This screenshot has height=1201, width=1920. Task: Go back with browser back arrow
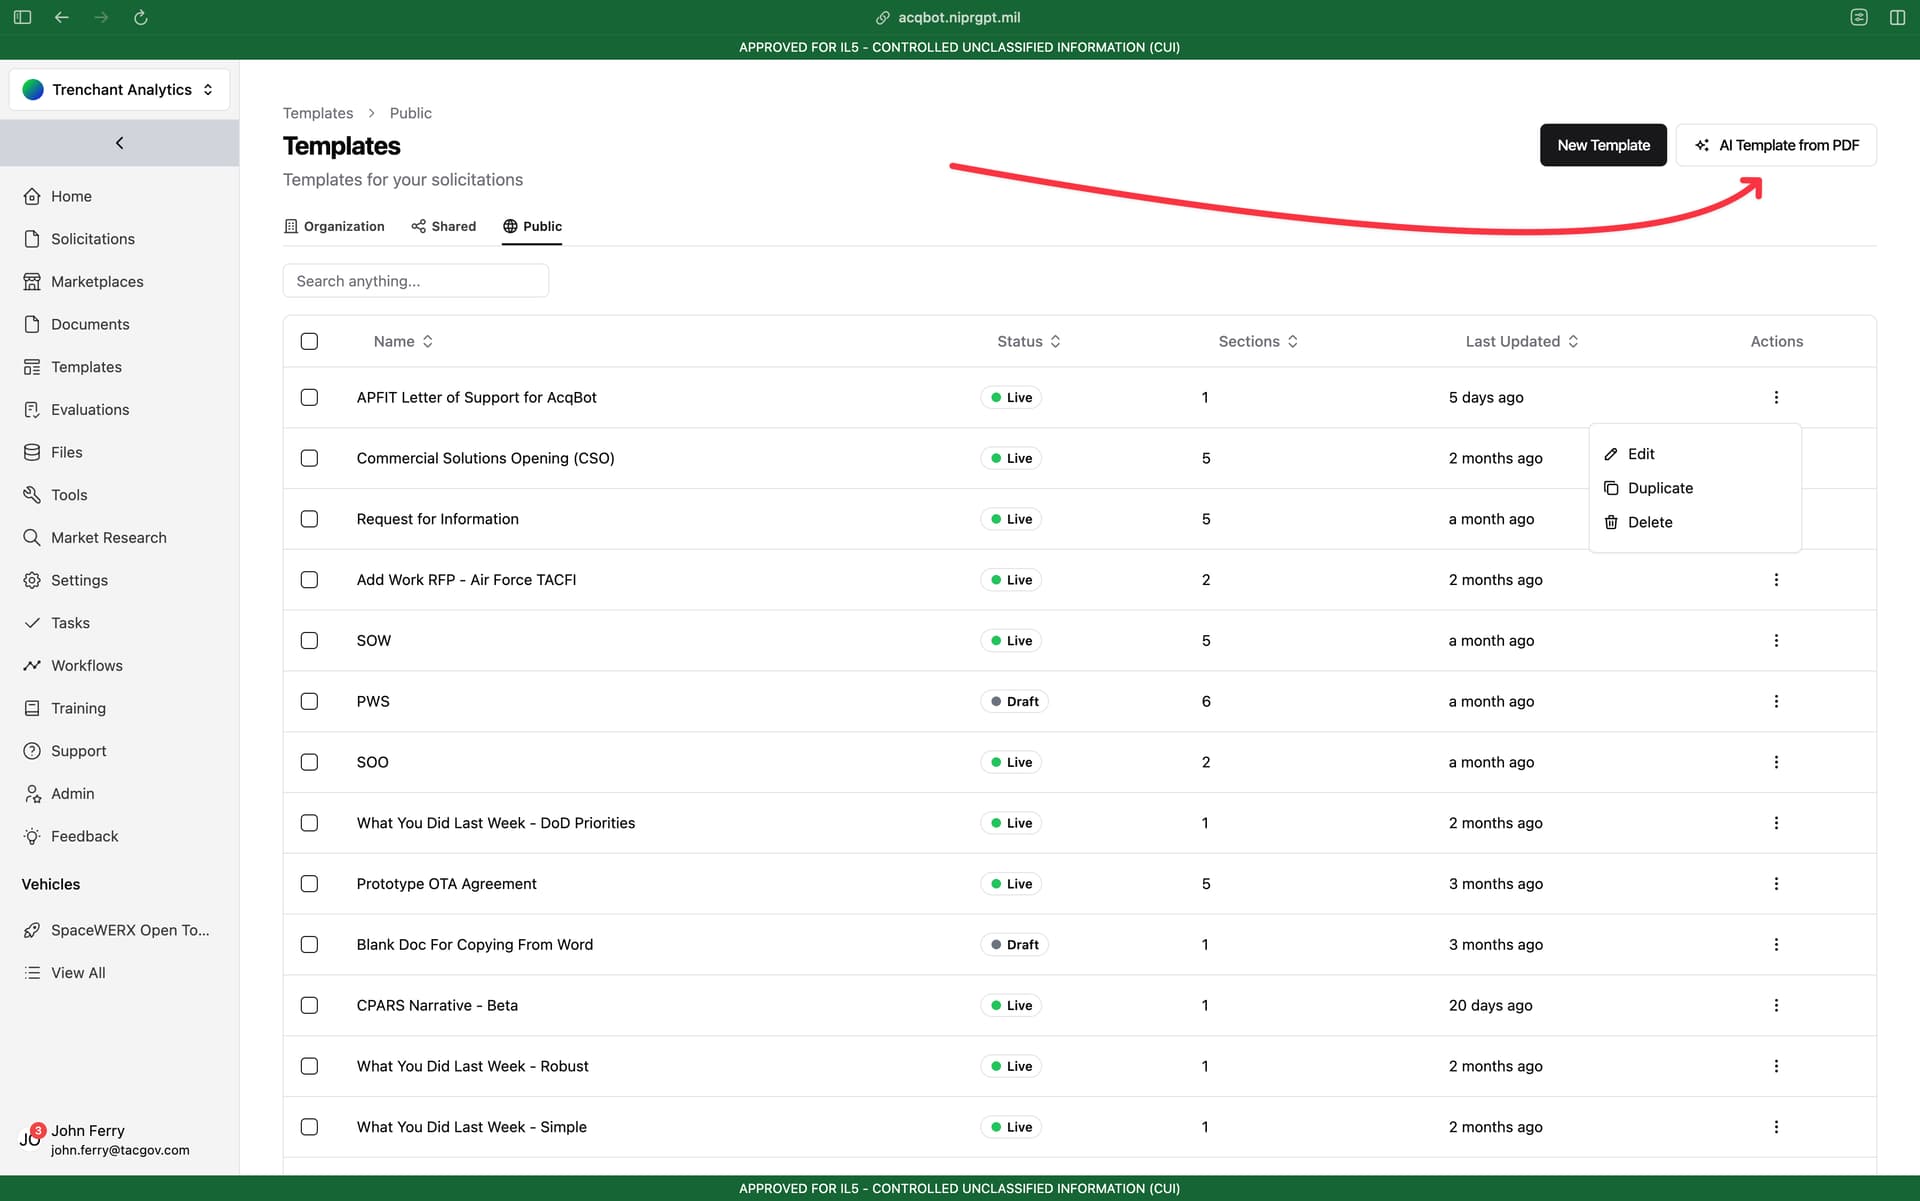pyautogui.click(x=62, y=17)
